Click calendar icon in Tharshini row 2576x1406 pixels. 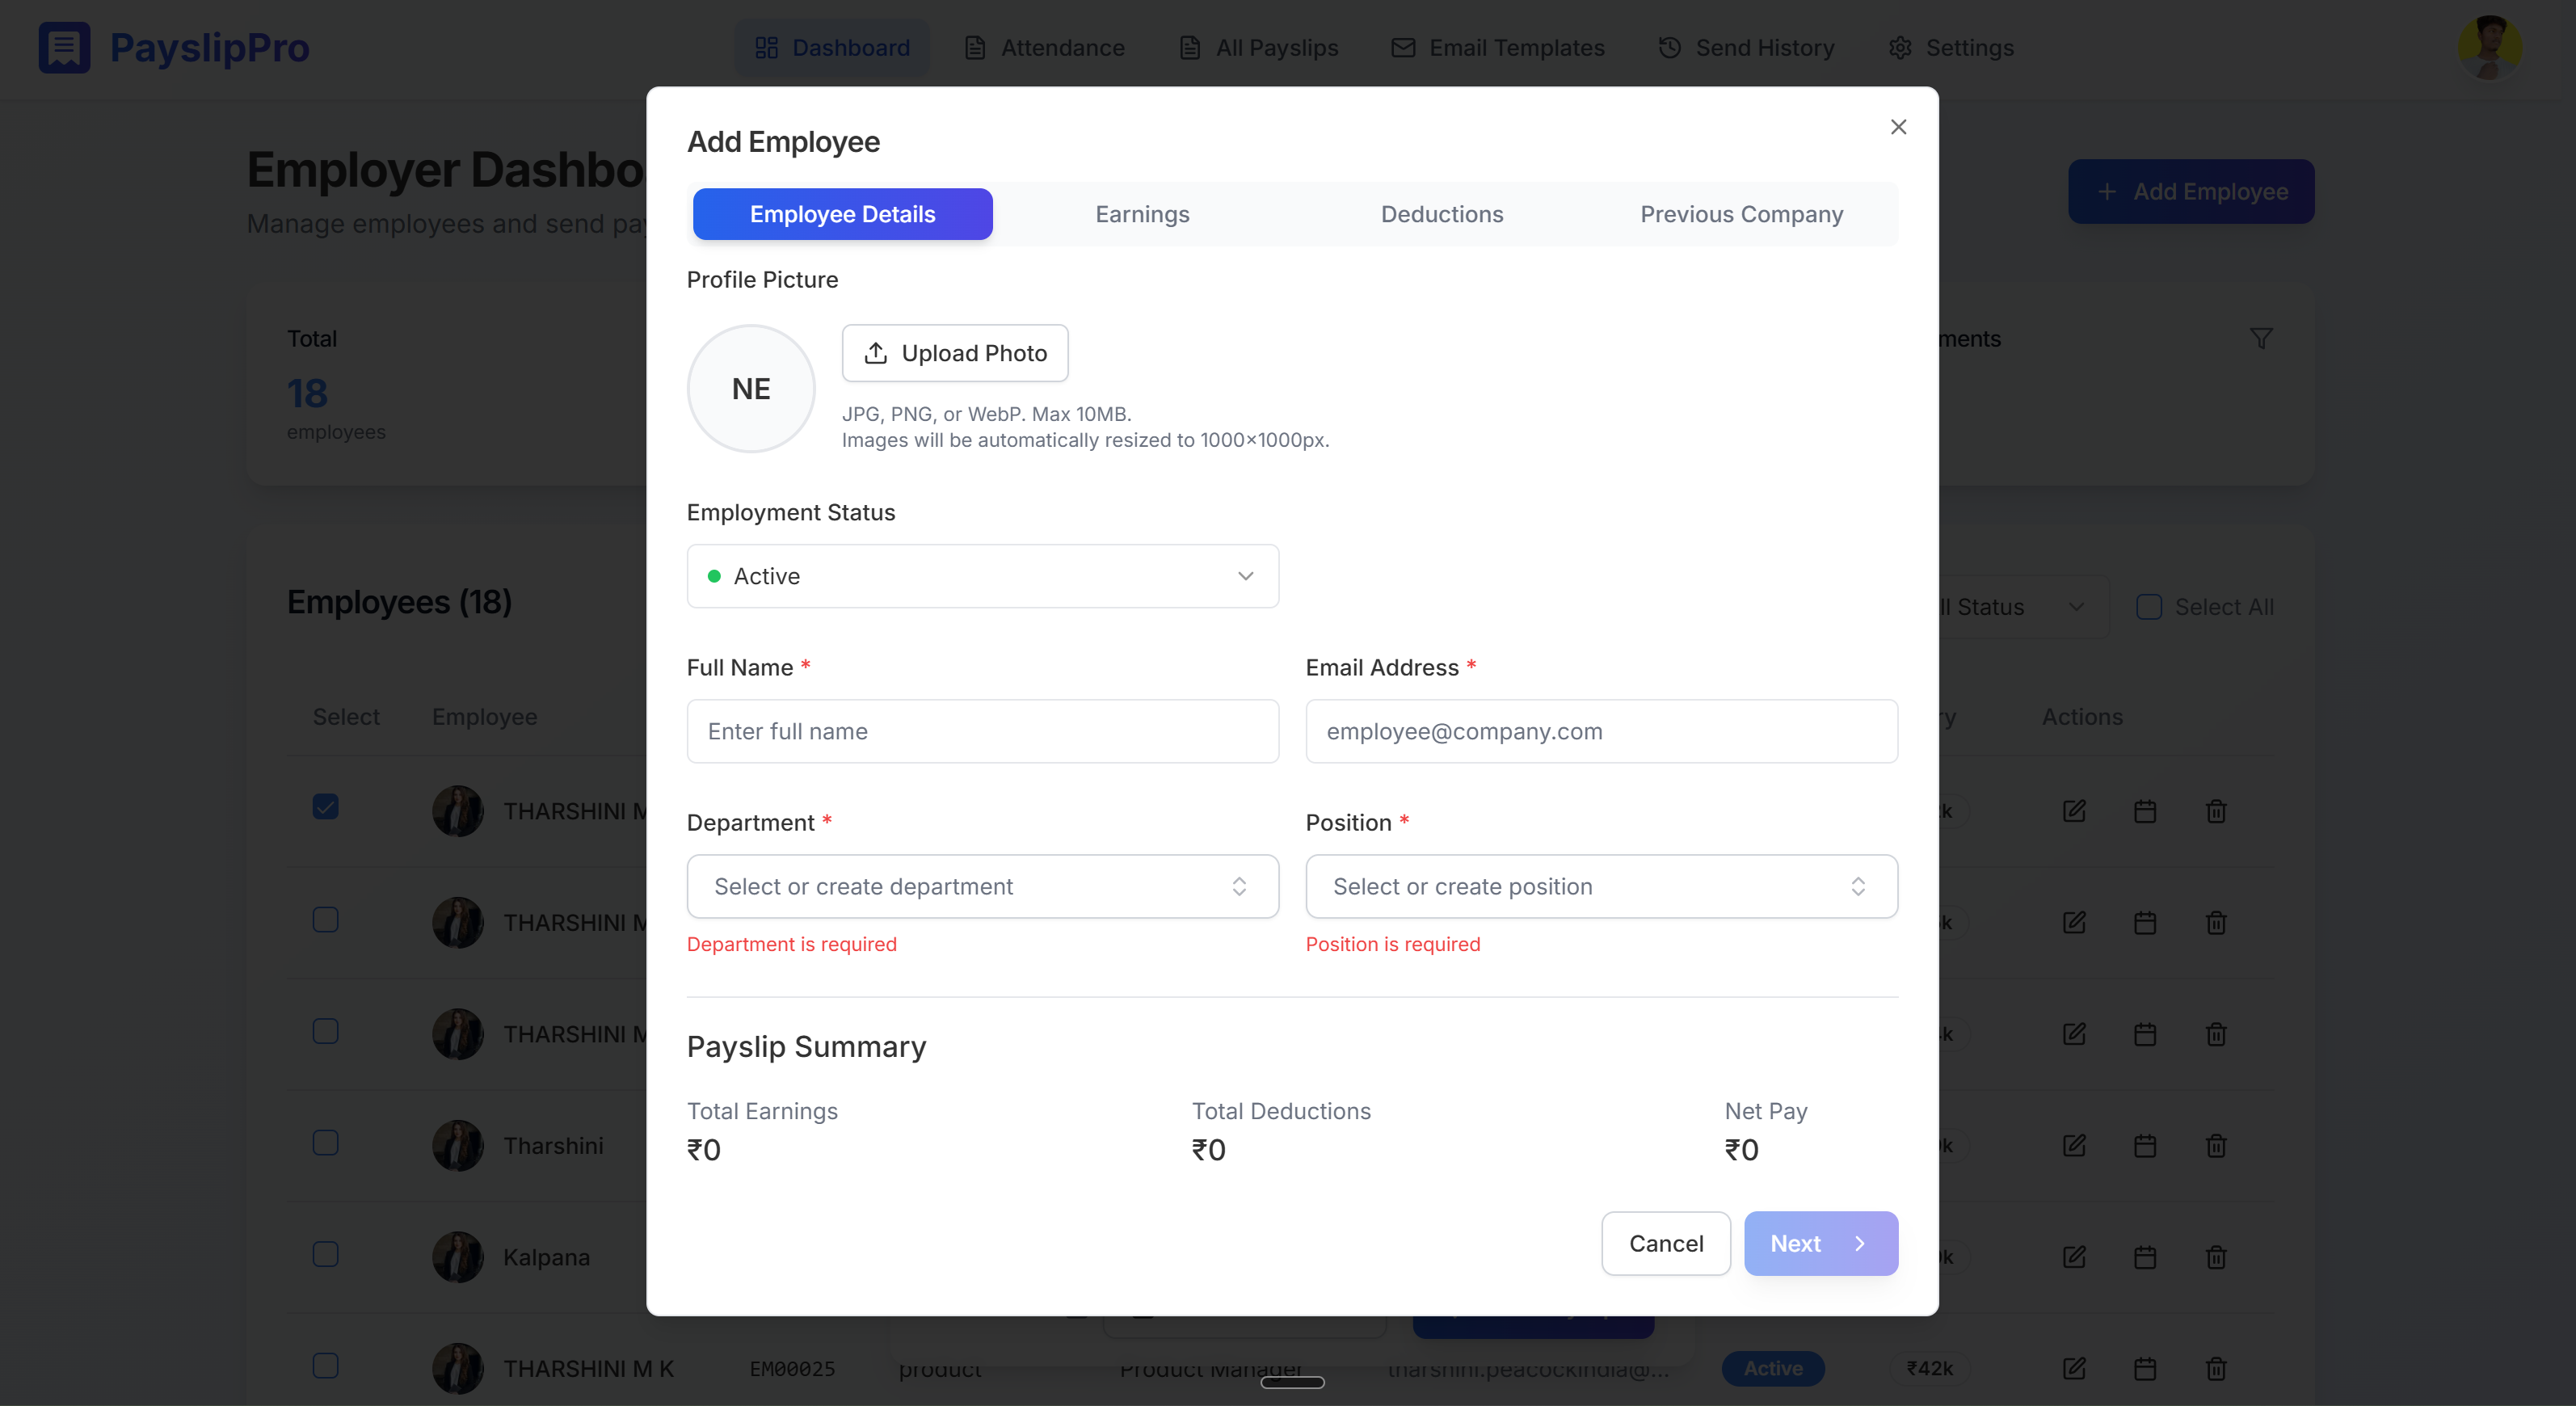tap(2145, 1145)
